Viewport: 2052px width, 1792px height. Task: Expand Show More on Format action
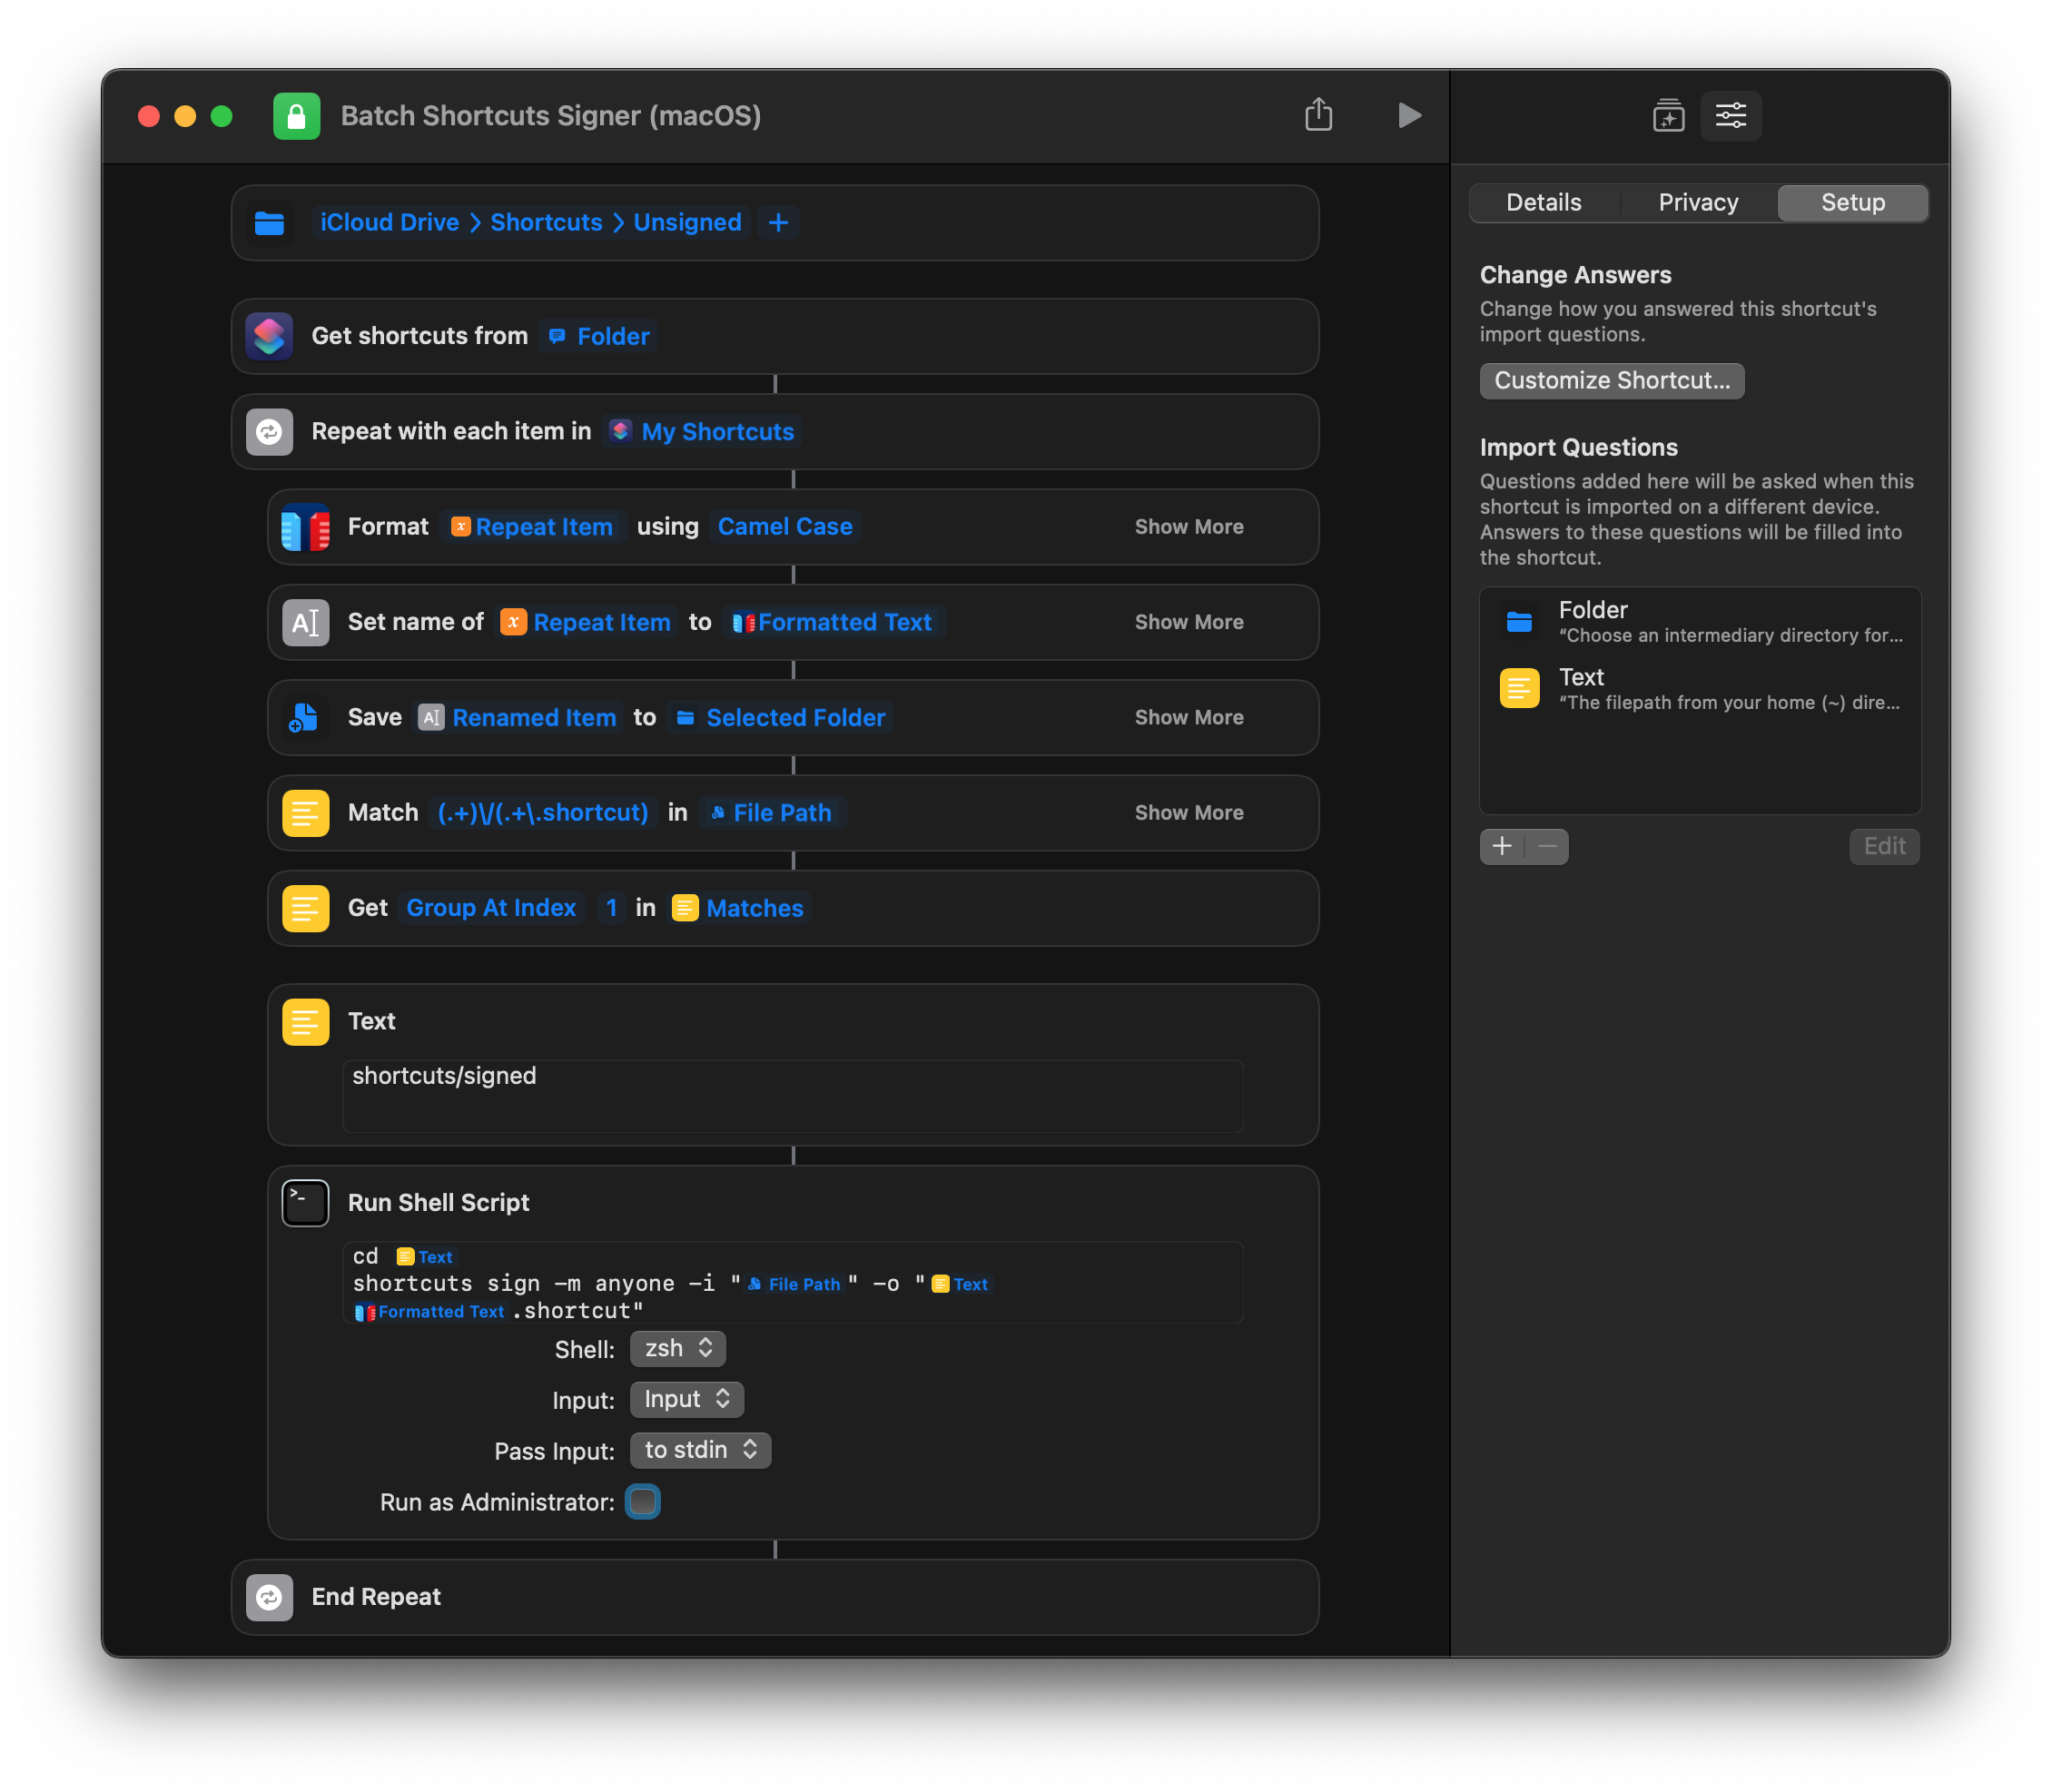tap(1188, 527)
